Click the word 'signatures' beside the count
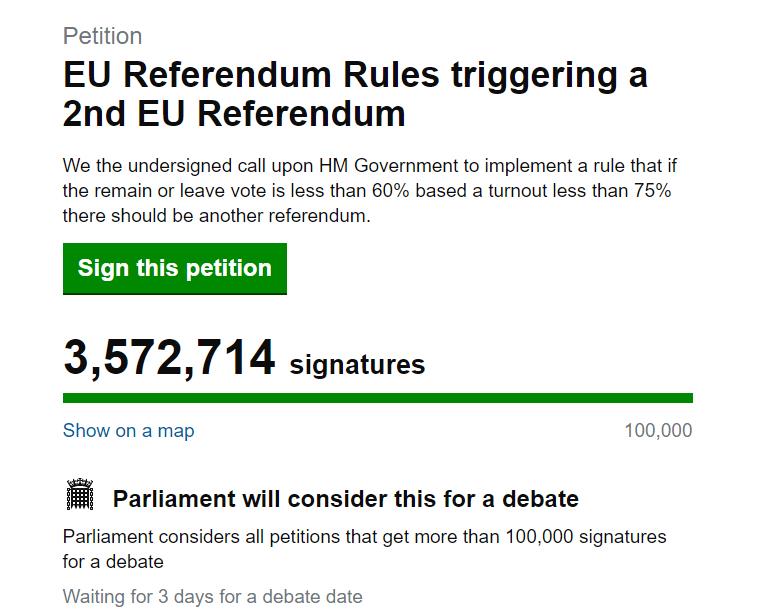781x612 pixels. (x=357, y=365)
